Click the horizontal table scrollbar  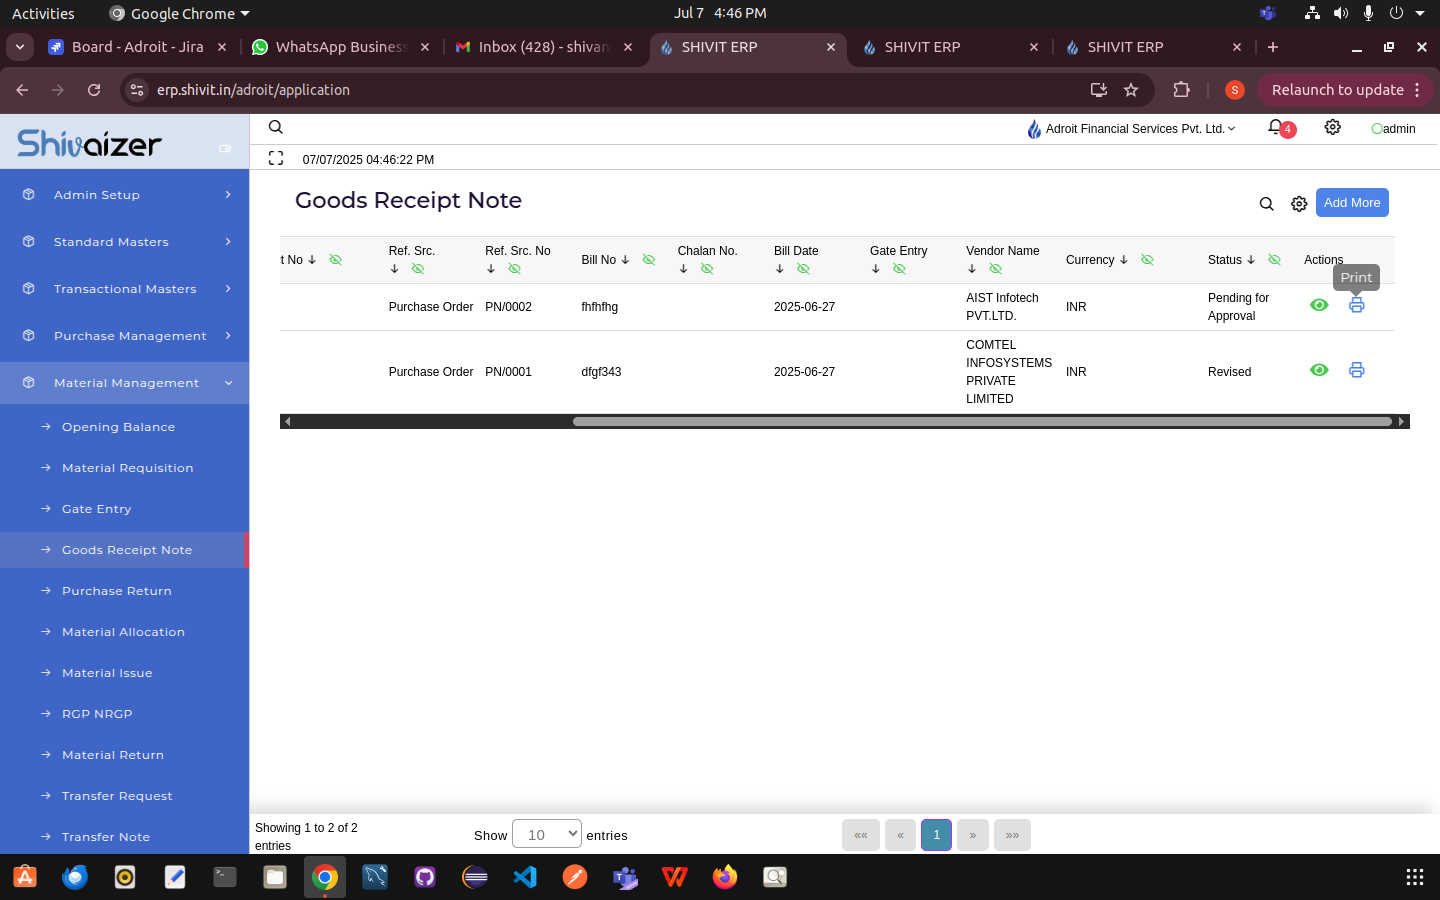tap(980, 422)
